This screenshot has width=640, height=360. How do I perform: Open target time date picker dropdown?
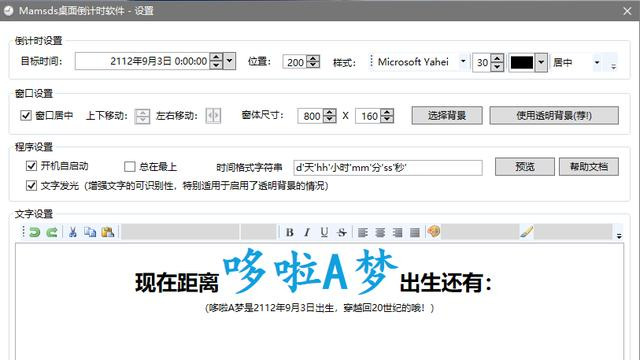(x=229, y=61)
